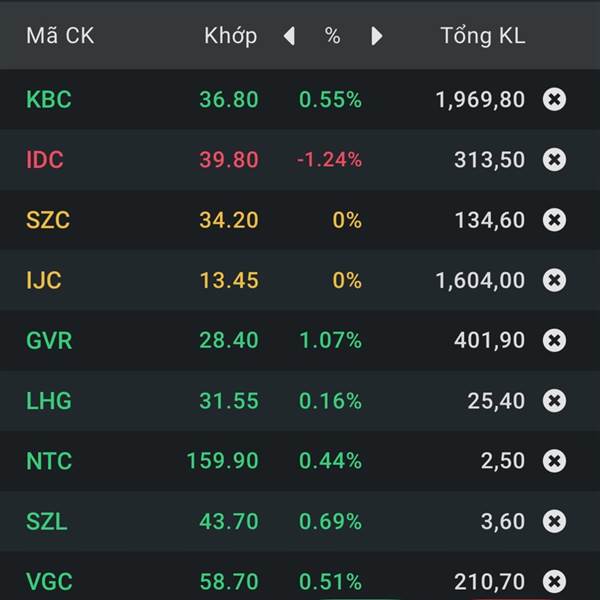
Task: Delete NTC stock row
Action: [554, 461]
